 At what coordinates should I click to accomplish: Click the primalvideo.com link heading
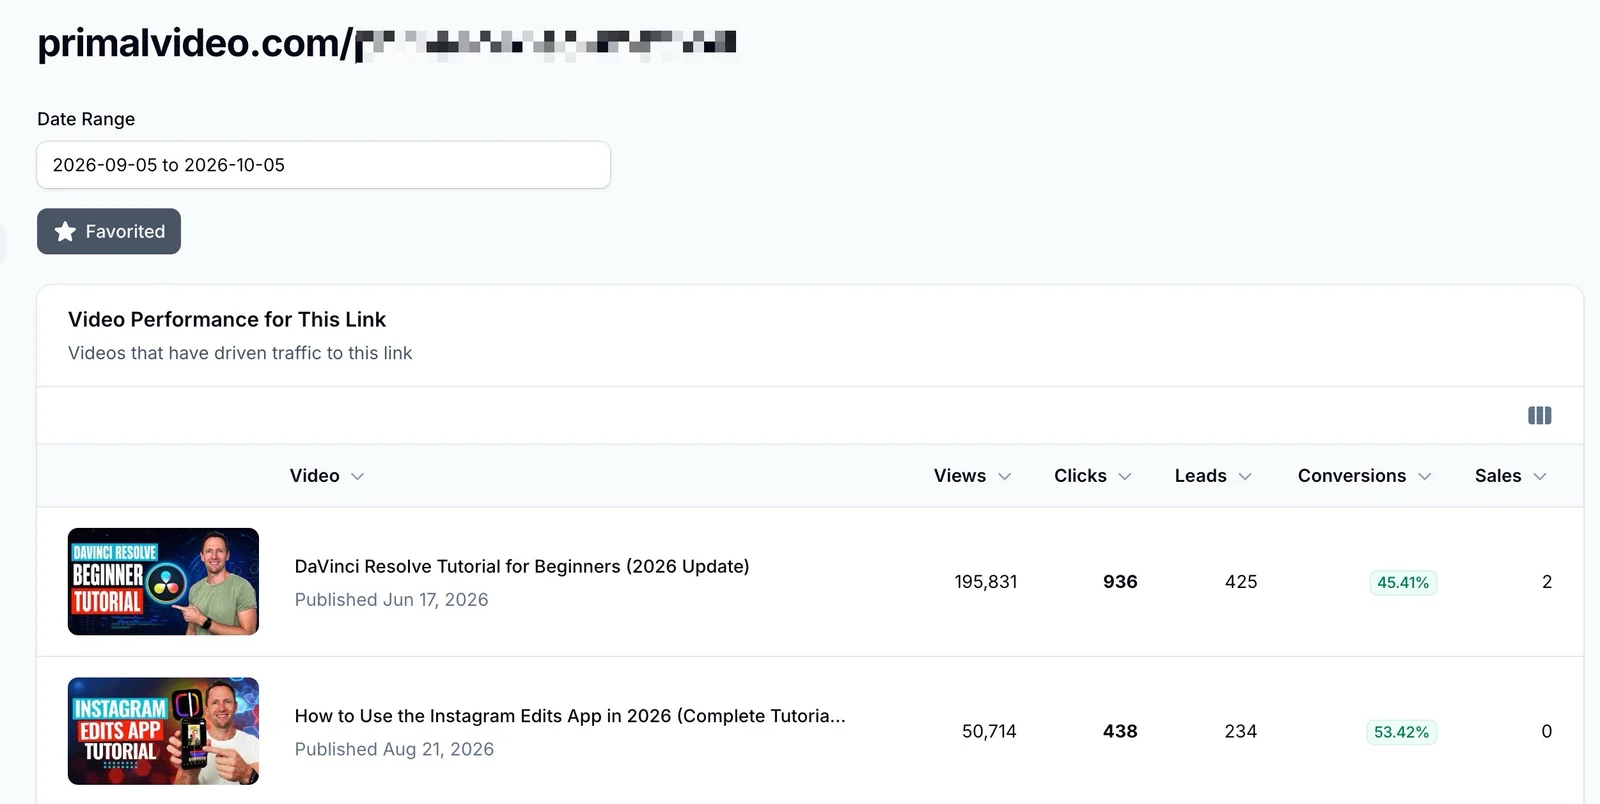[x=387, y=43]
